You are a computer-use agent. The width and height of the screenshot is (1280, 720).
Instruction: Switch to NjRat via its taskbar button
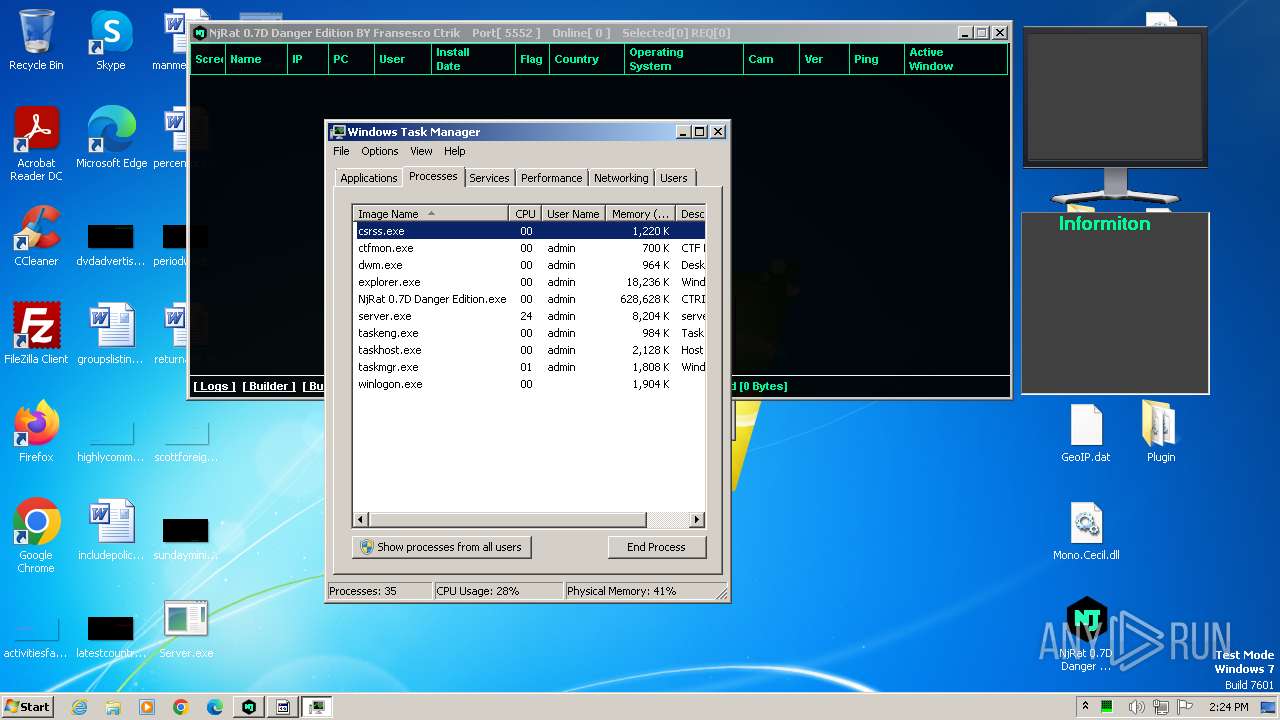pos(249,707)
